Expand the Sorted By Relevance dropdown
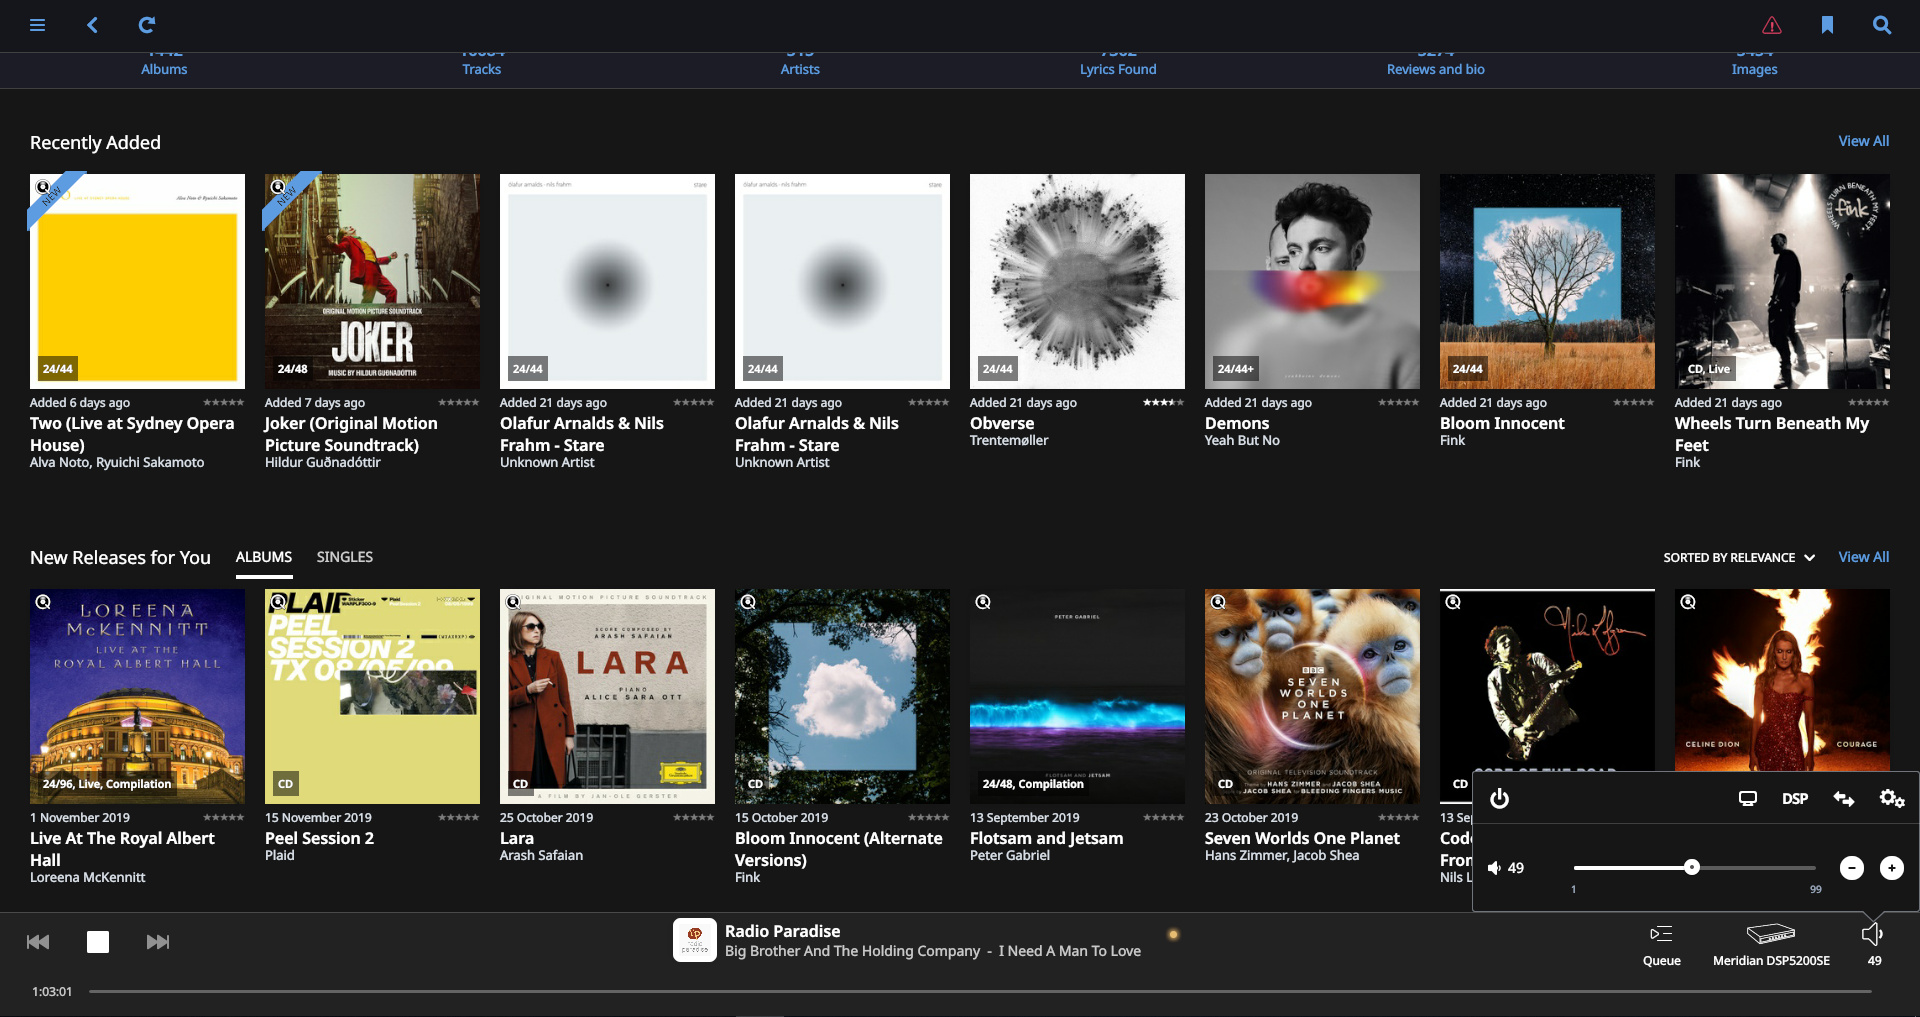The image size is (1920, 1017). [x=1739, y=558]
